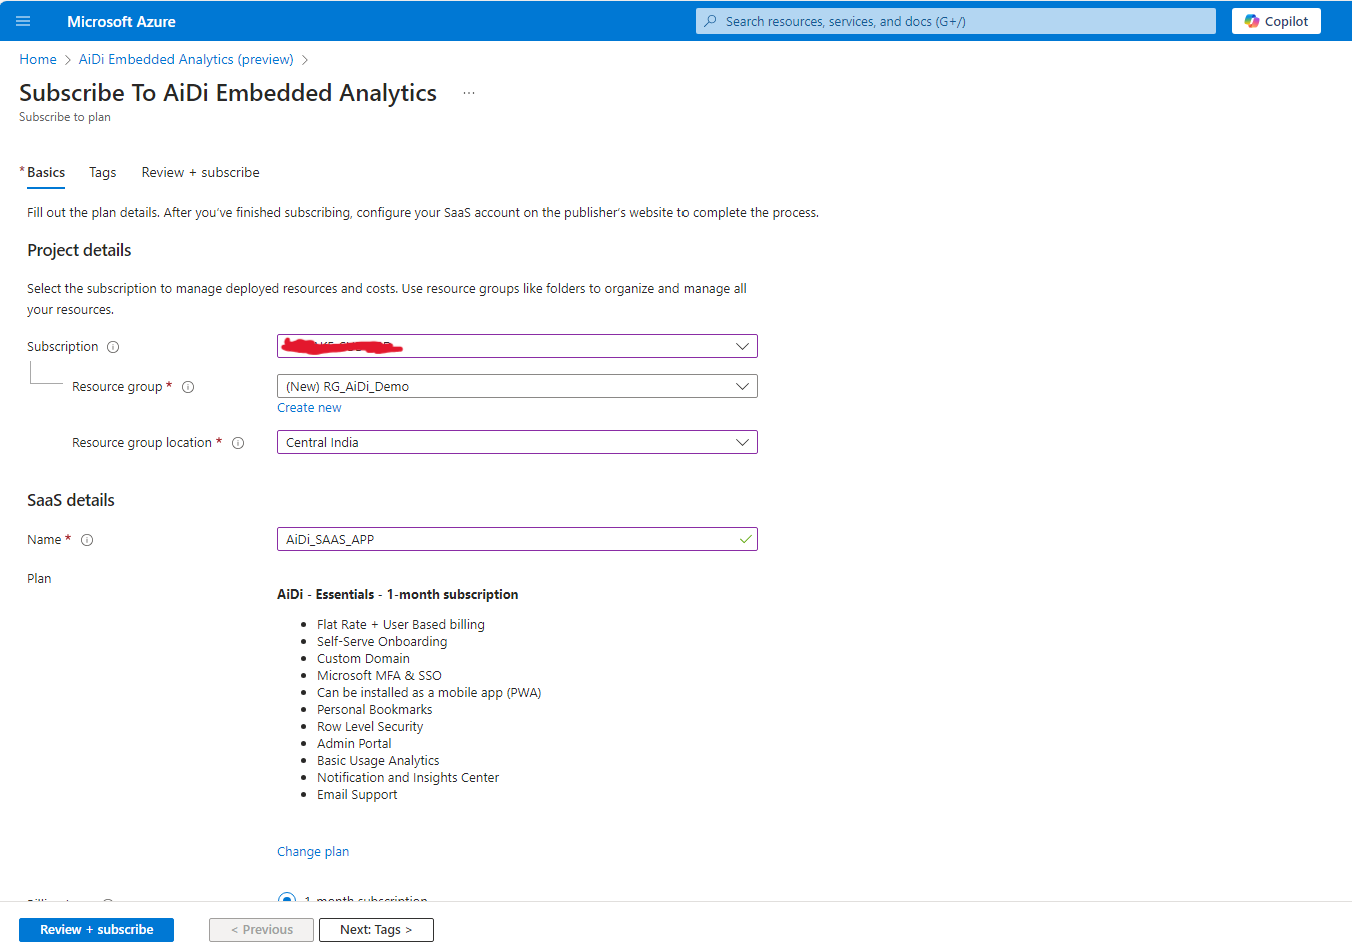1352x952 pixels.
Task: Click Change plan link
Action: (313, 851)
